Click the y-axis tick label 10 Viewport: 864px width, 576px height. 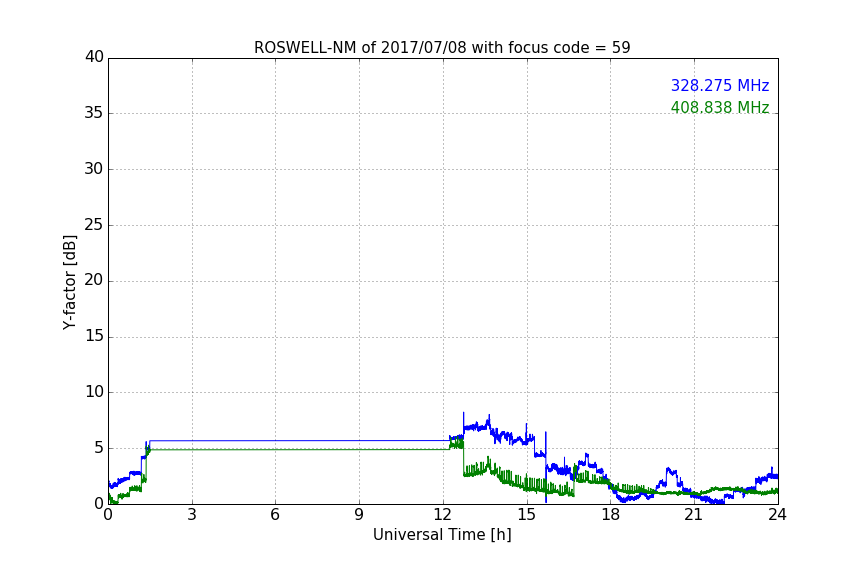94,392
